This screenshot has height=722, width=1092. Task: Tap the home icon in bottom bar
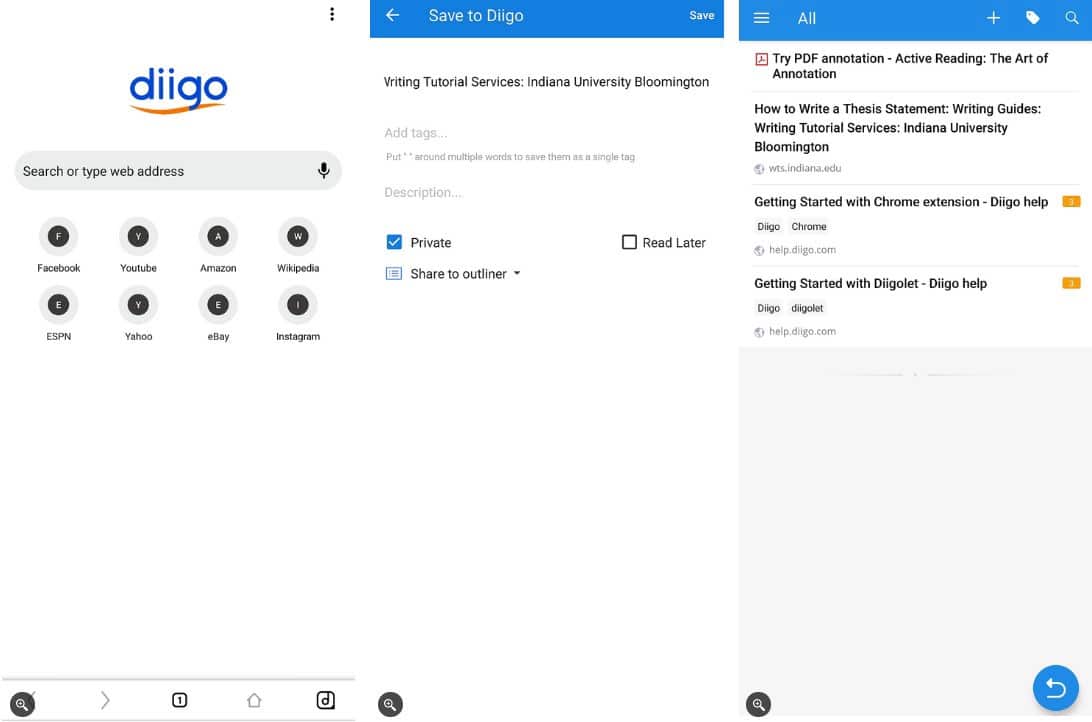click(x=254, y=700)
